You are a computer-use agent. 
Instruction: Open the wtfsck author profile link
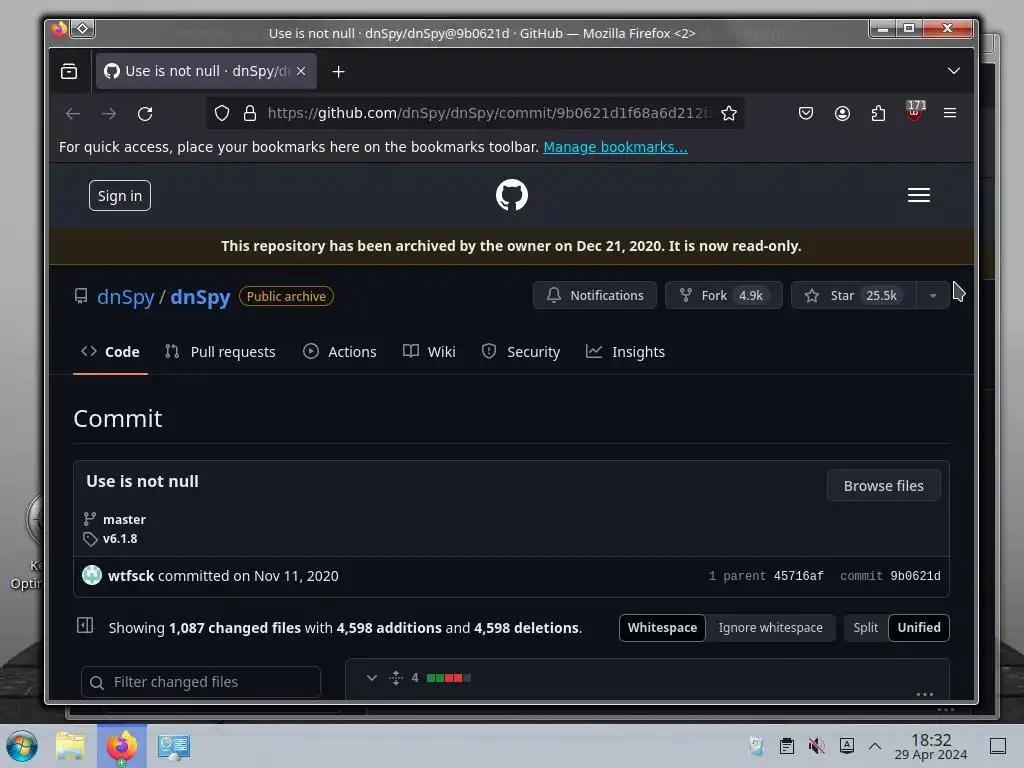pyautogui.click(x=131, y=576)
